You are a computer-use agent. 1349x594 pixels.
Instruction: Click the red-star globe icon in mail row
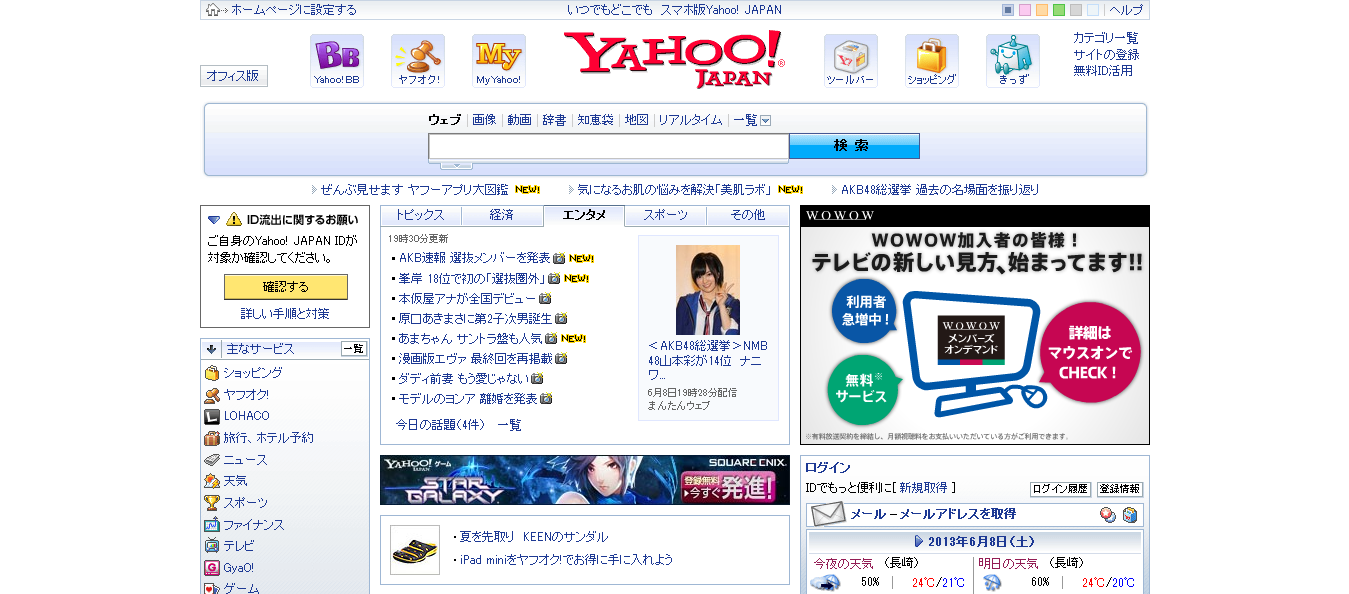pos(1108,515)
